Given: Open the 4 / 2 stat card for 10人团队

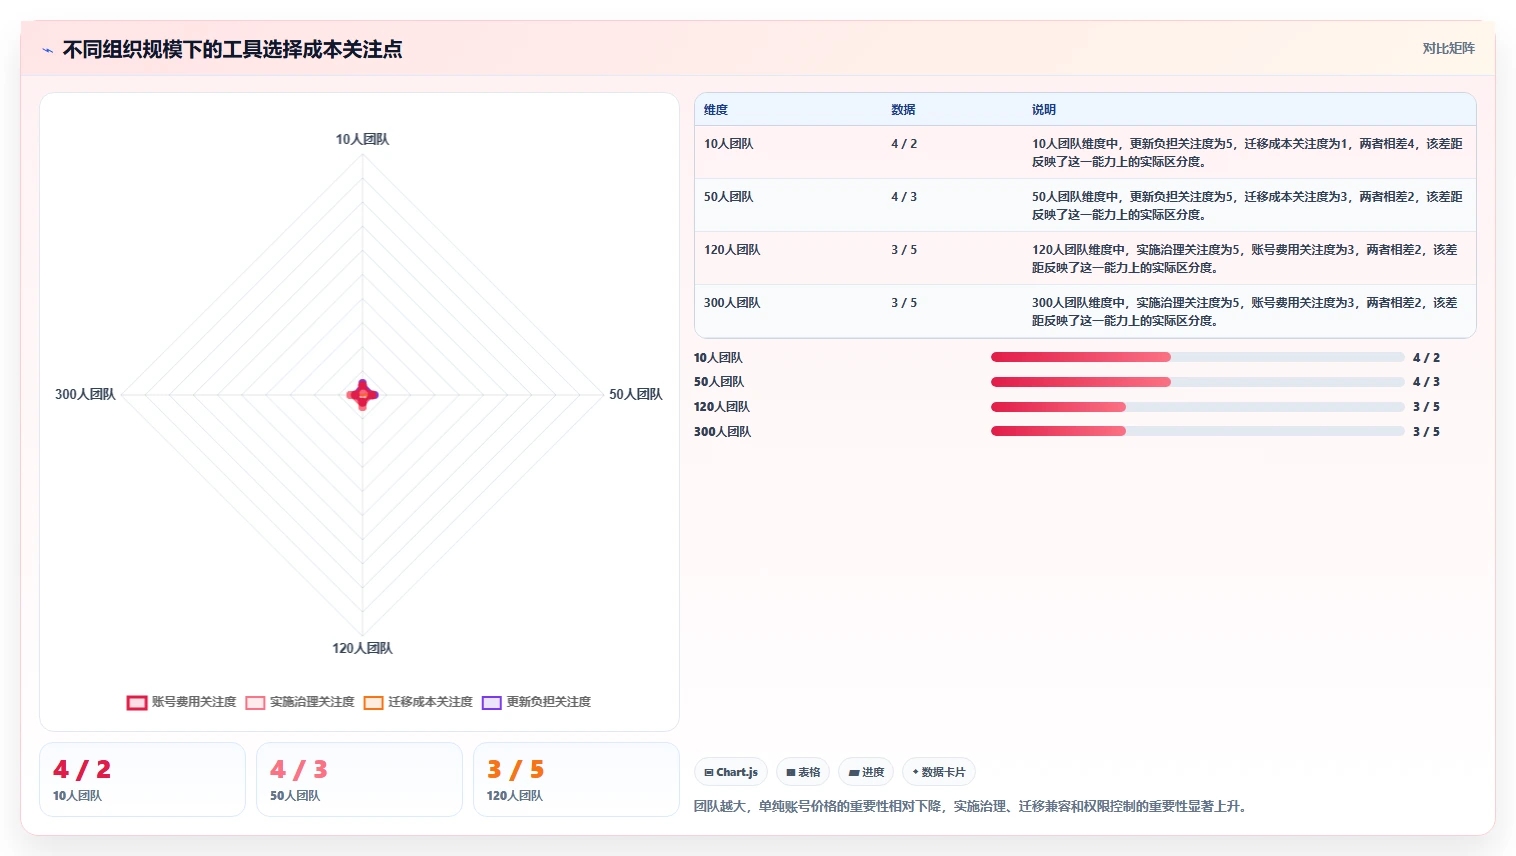Looking at the screenshot, I should click(142, 779).
